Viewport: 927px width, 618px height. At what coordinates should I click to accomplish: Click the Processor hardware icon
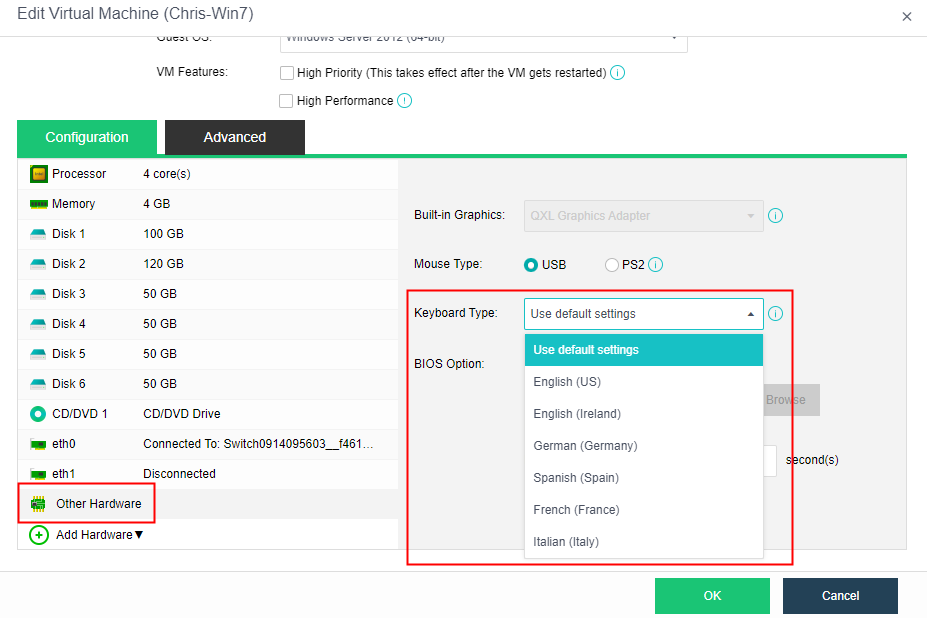point(37,173)
